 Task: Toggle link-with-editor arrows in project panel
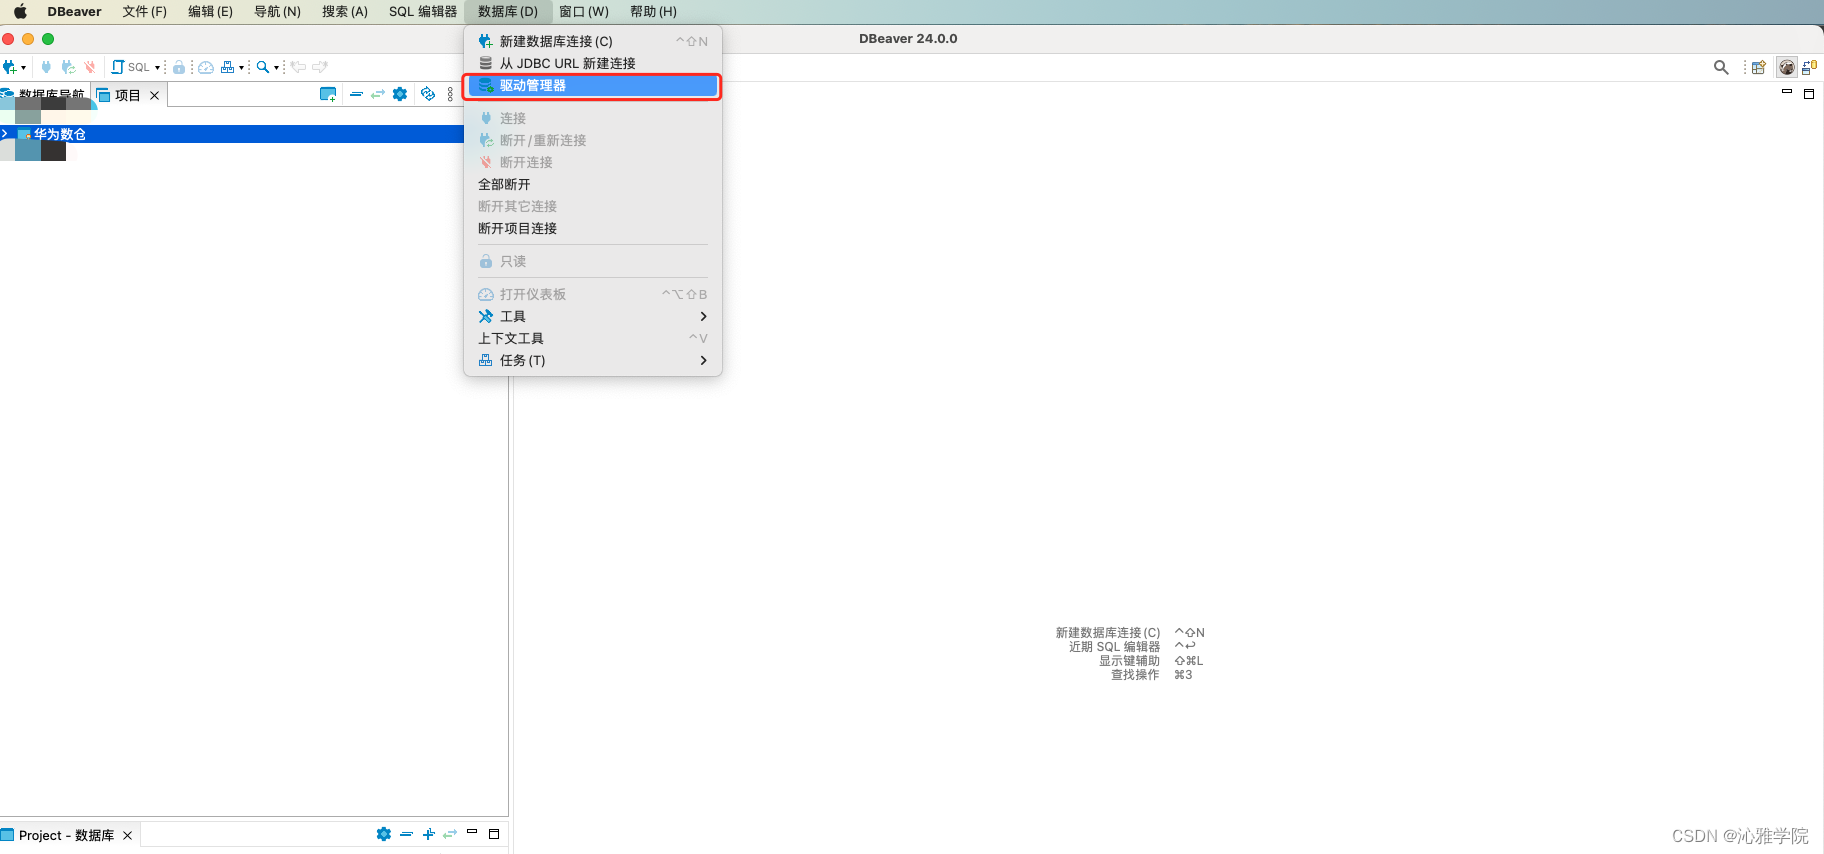450,834
